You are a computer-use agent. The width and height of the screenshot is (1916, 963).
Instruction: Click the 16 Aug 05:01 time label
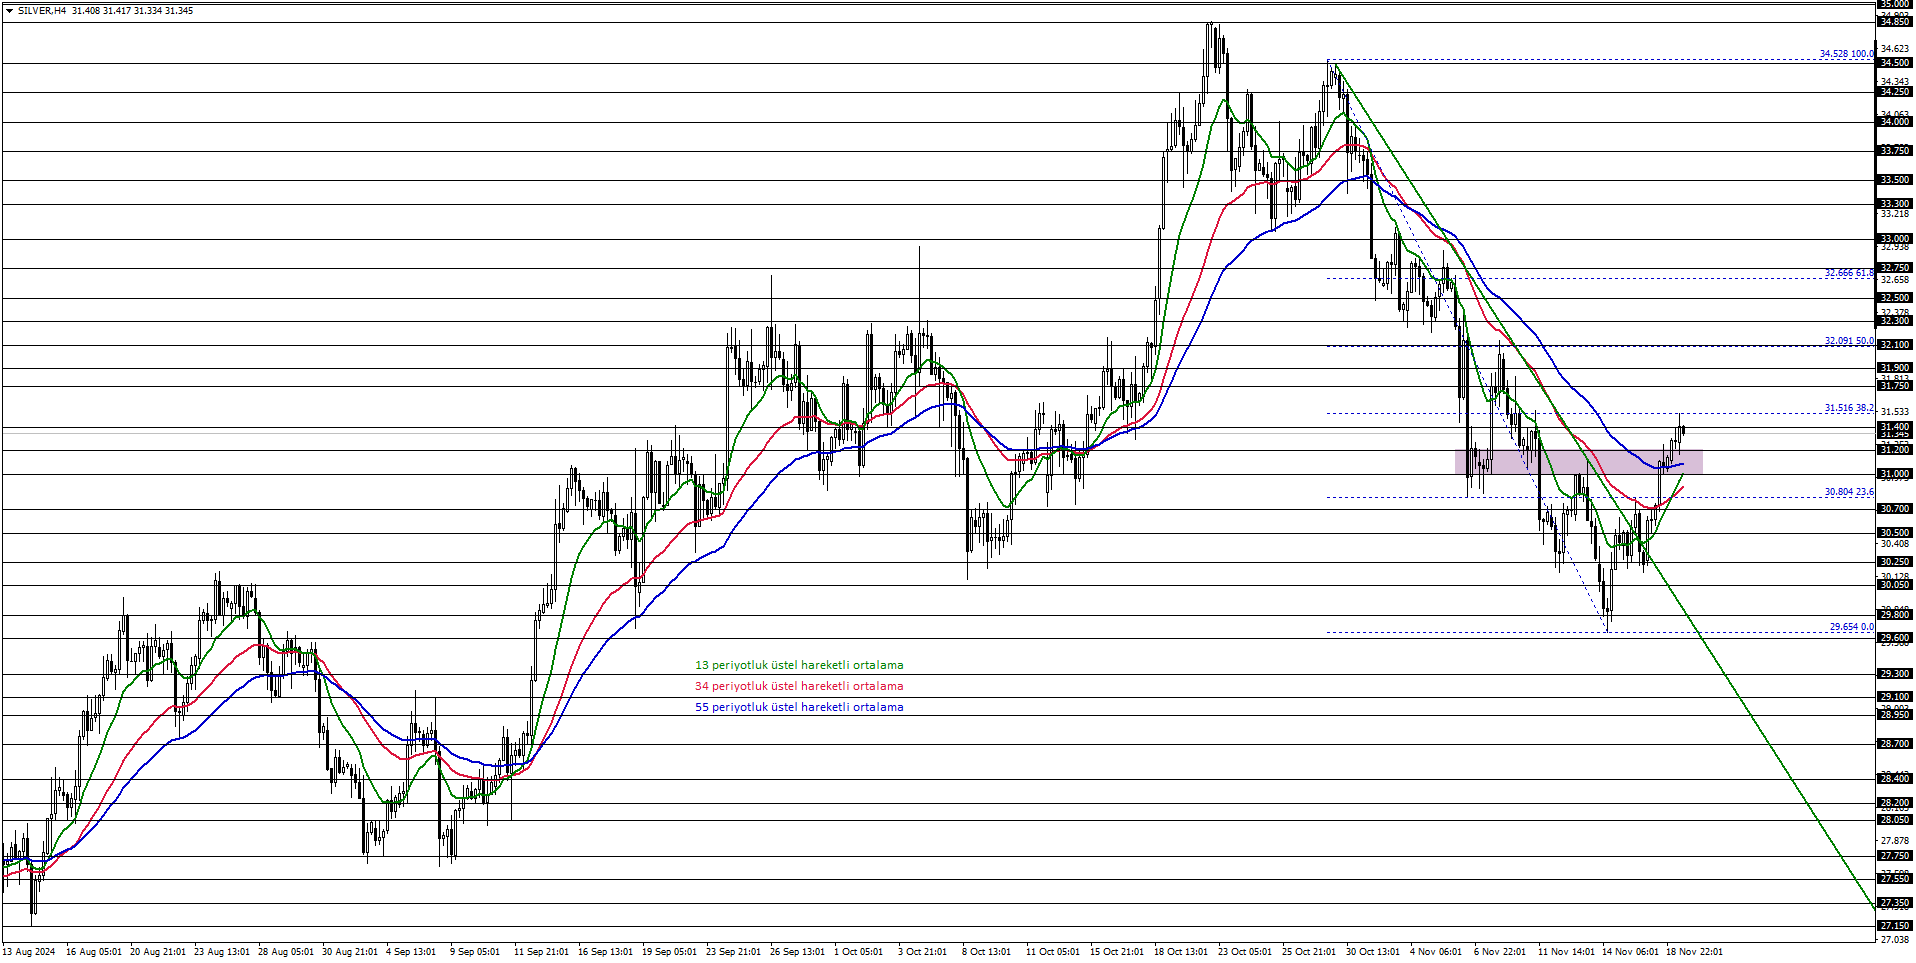[x=94, y=952]
